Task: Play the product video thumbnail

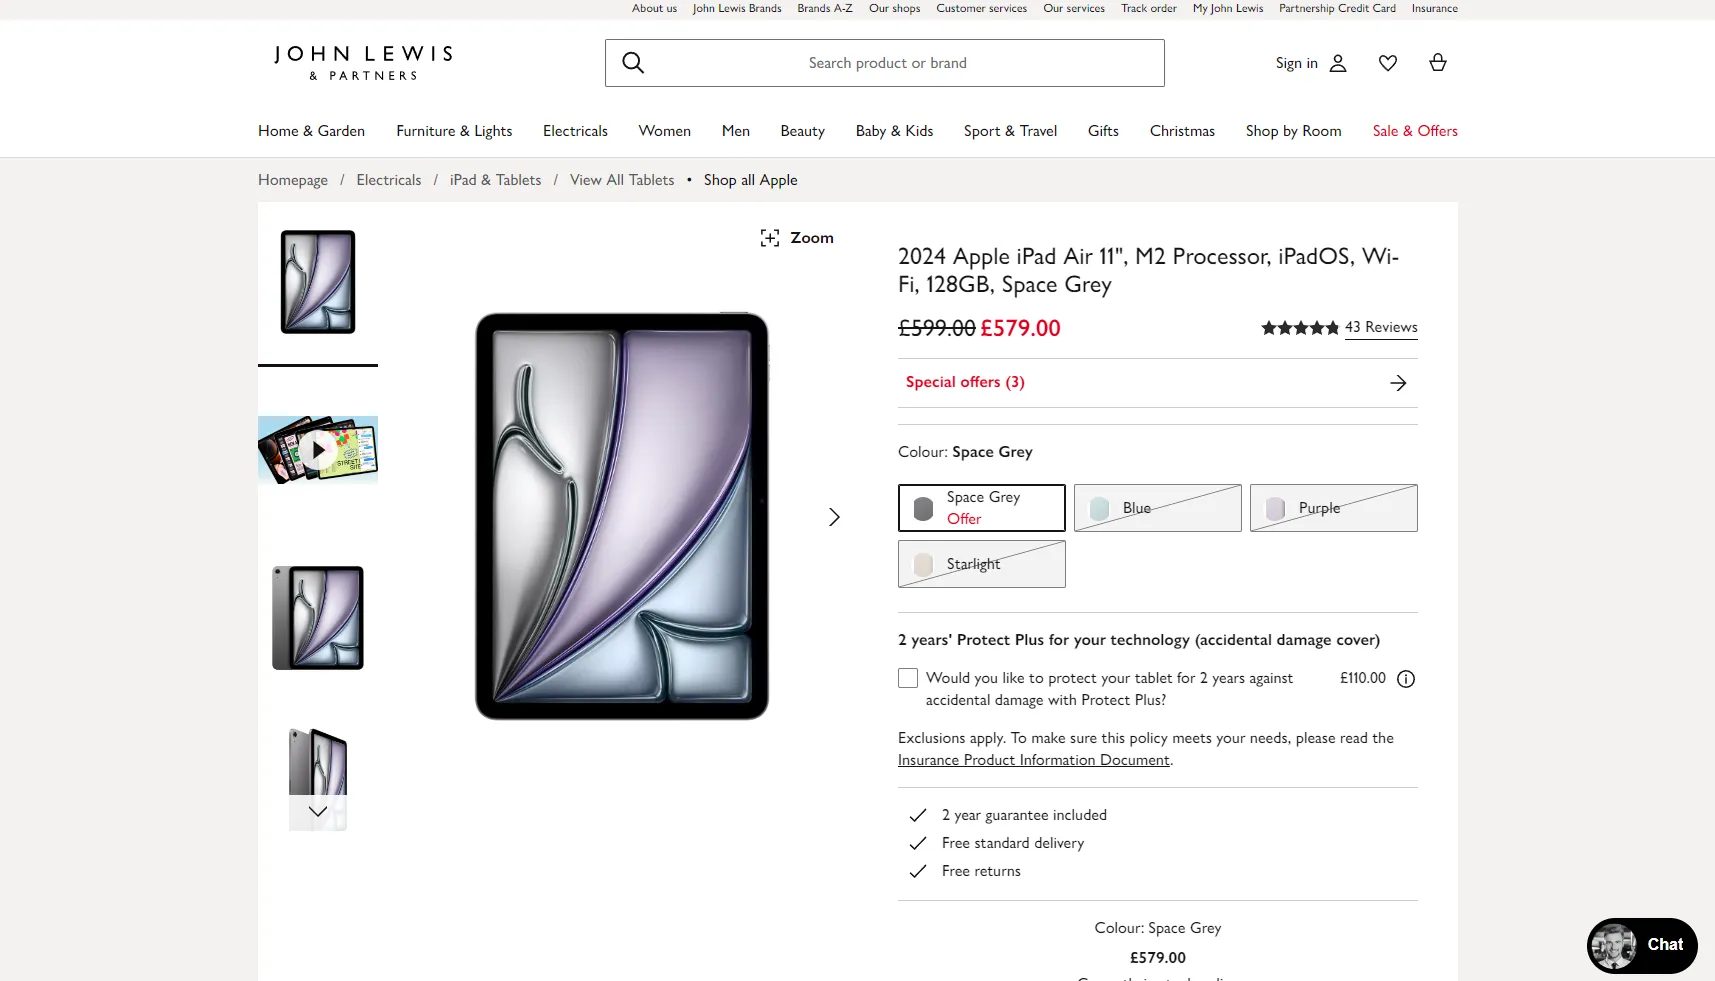Action: click(x=318, y=450)
